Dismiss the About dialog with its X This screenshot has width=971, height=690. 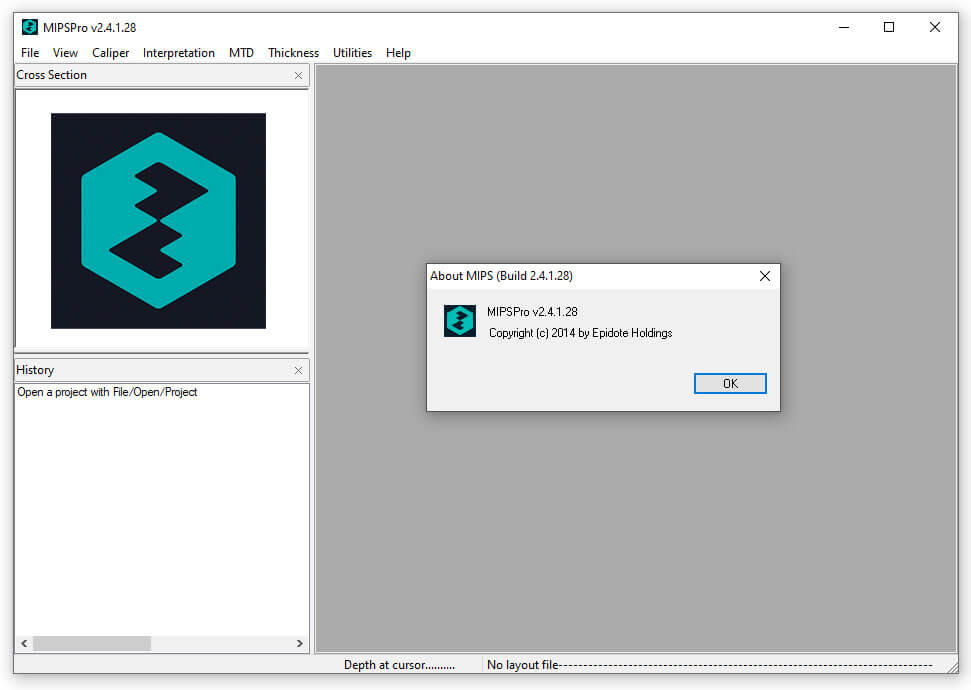765,276
